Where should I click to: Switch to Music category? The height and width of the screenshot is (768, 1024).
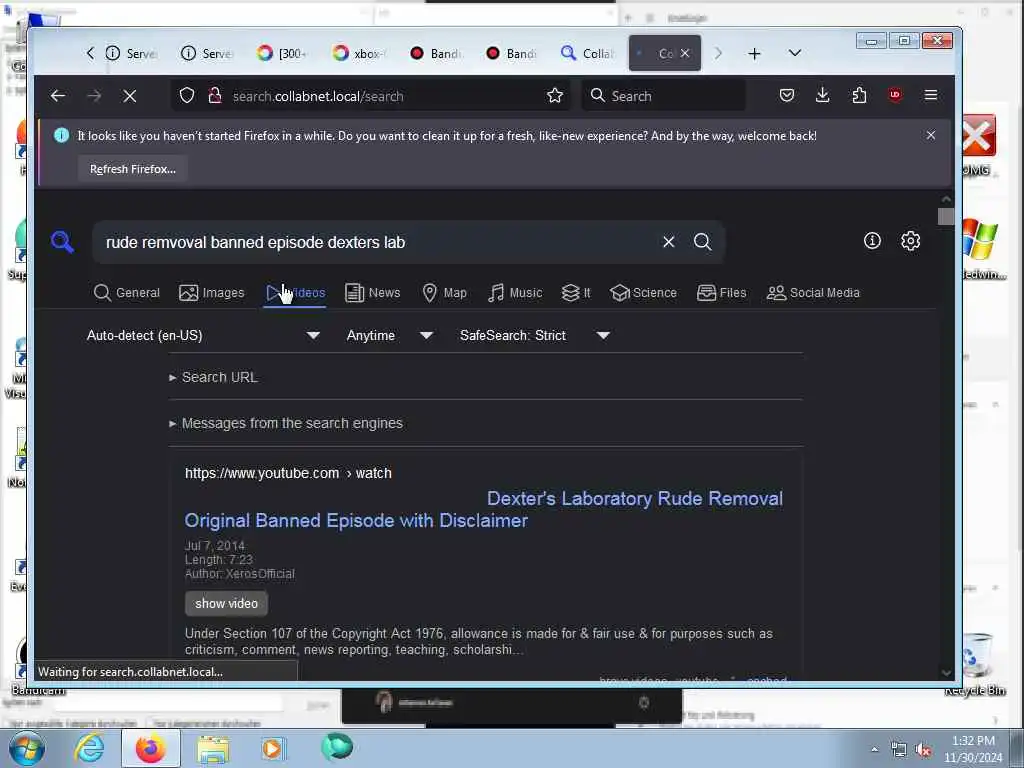[515, 293]
